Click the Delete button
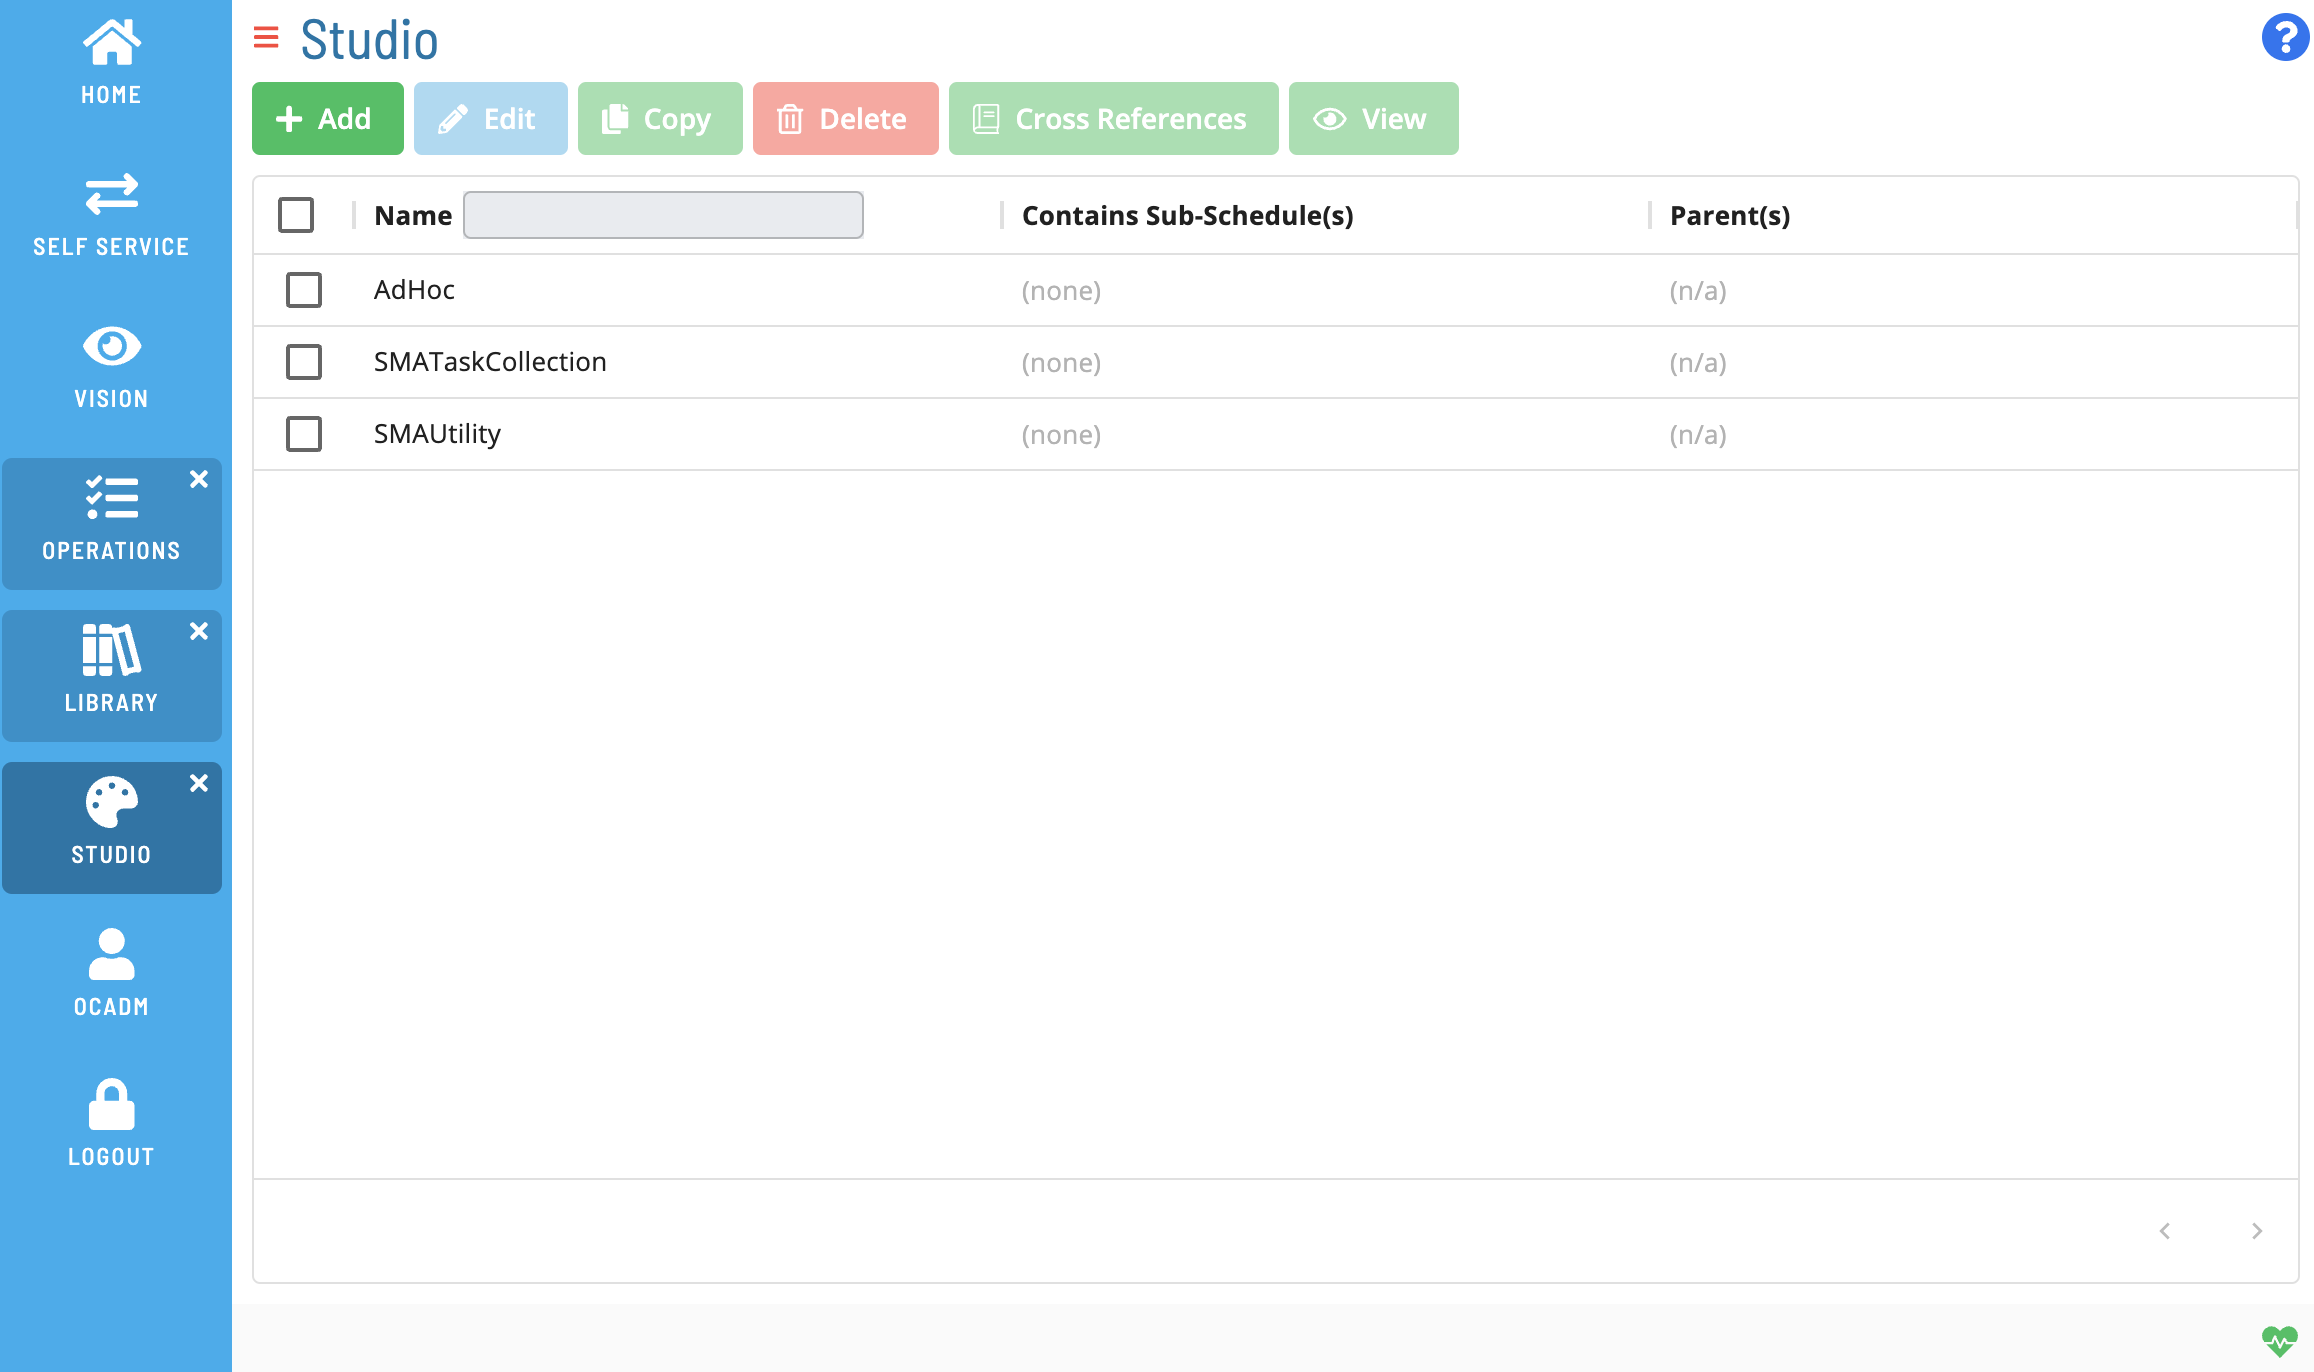Image resolution: width=2314 pixels, height=1372 pixels. (x=841, y=118)
